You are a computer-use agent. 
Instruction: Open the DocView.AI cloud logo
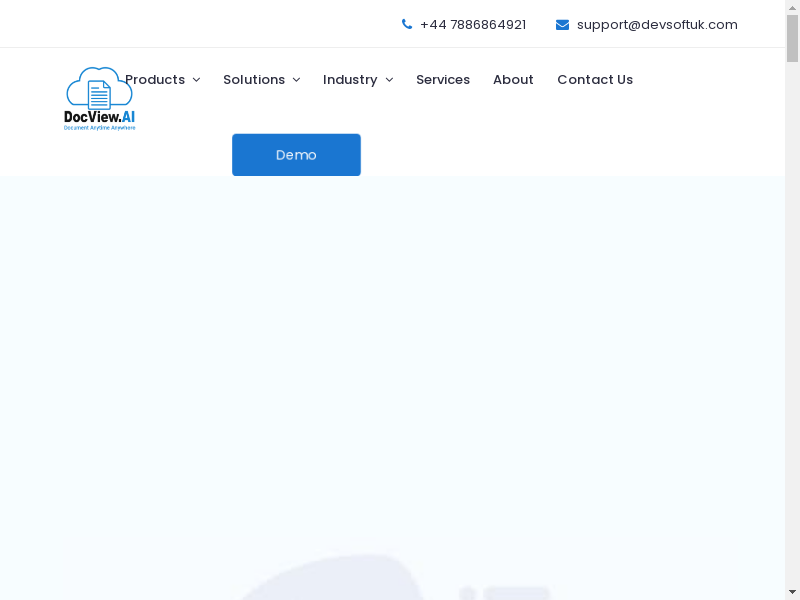click(x=99, y=99)
